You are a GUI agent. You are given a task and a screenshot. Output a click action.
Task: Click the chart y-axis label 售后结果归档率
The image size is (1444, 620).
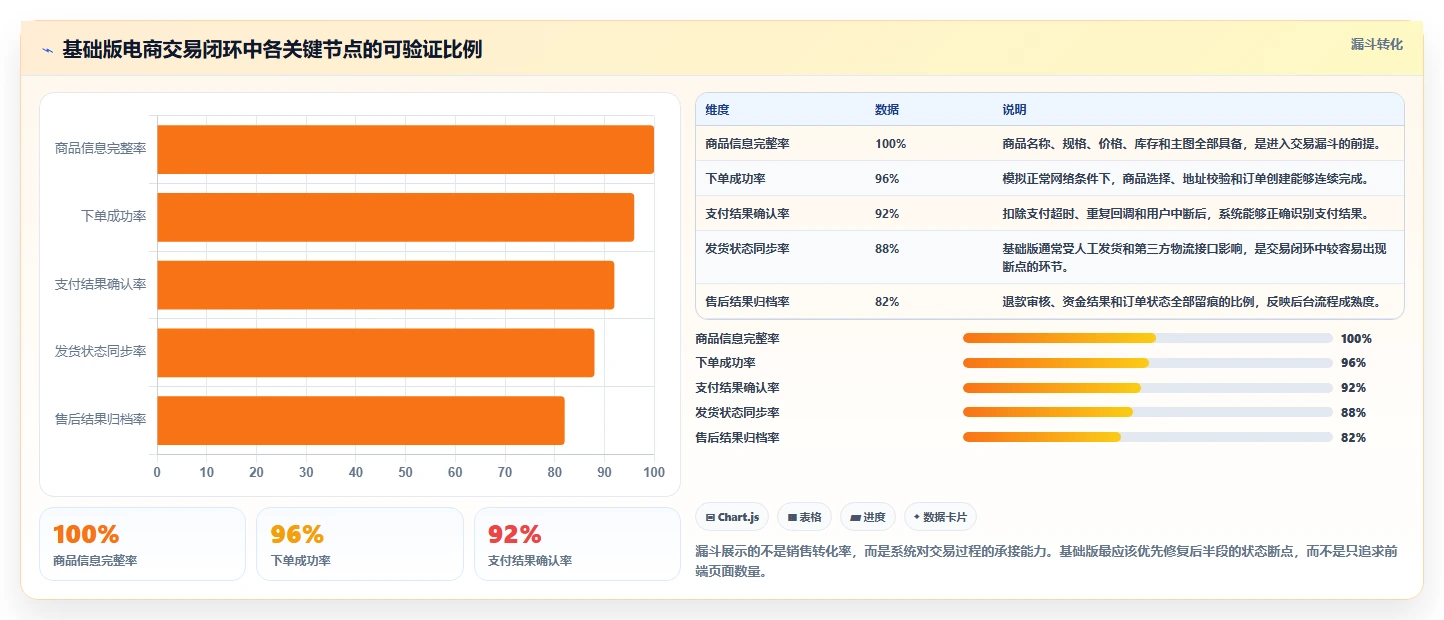pyautogui.click(x=100, y=420)
